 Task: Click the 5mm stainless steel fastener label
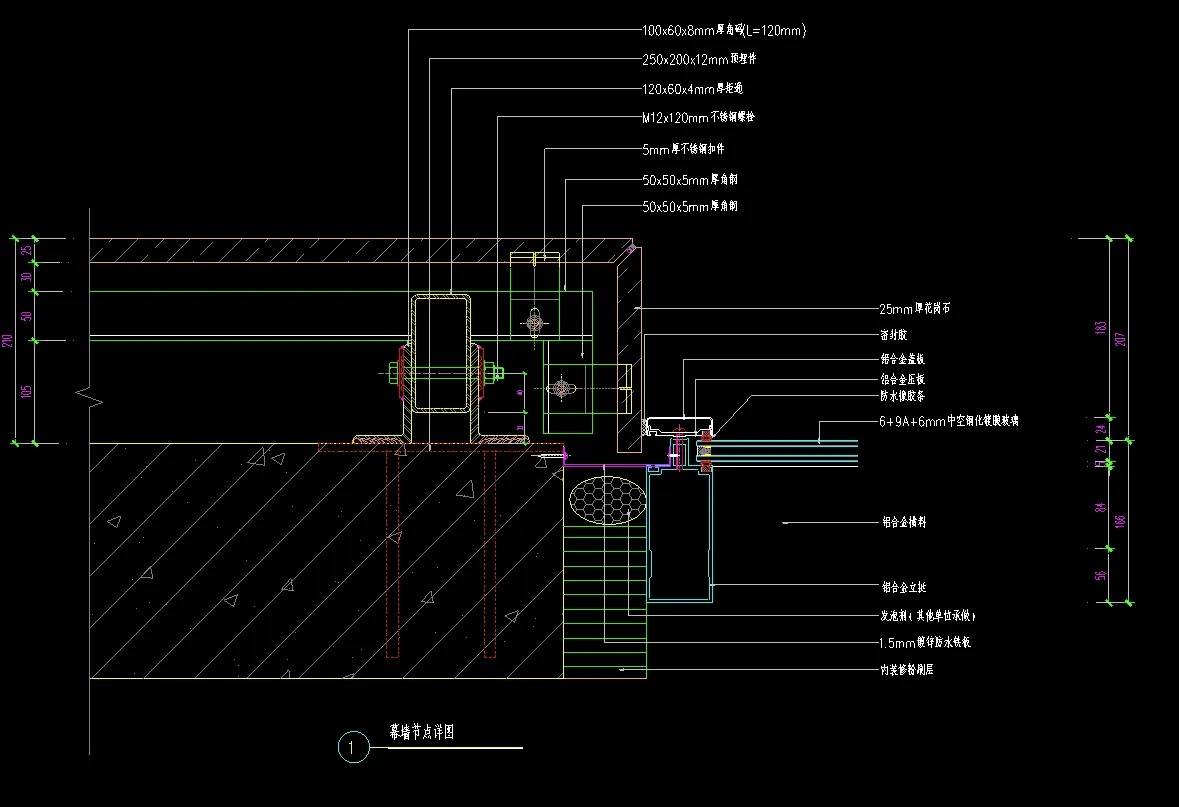pos(683,149)
